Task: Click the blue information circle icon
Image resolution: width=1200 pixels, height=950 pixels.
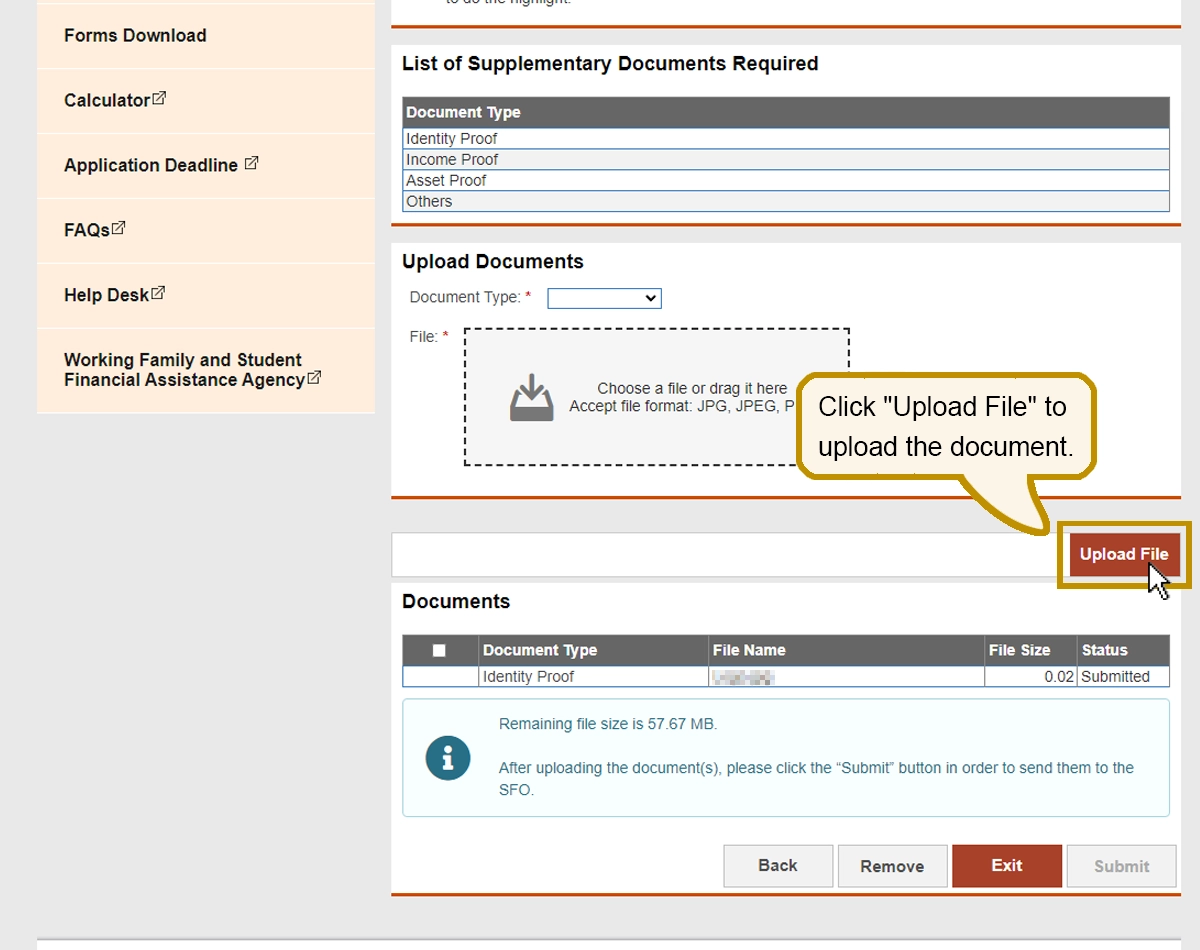Action: click(447, 758)
